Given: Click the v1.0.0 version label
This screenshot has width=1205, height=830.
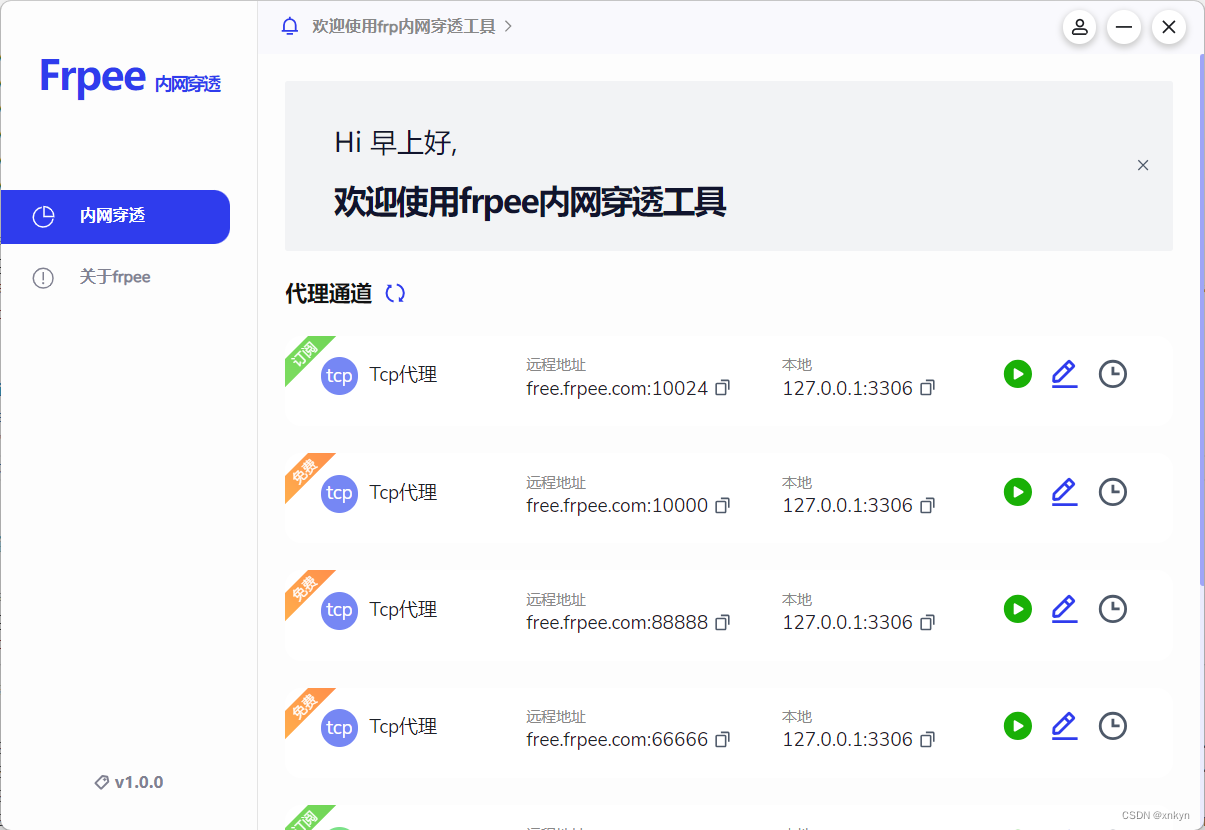Looking at the screenshot, I should (x=127, y=782).
